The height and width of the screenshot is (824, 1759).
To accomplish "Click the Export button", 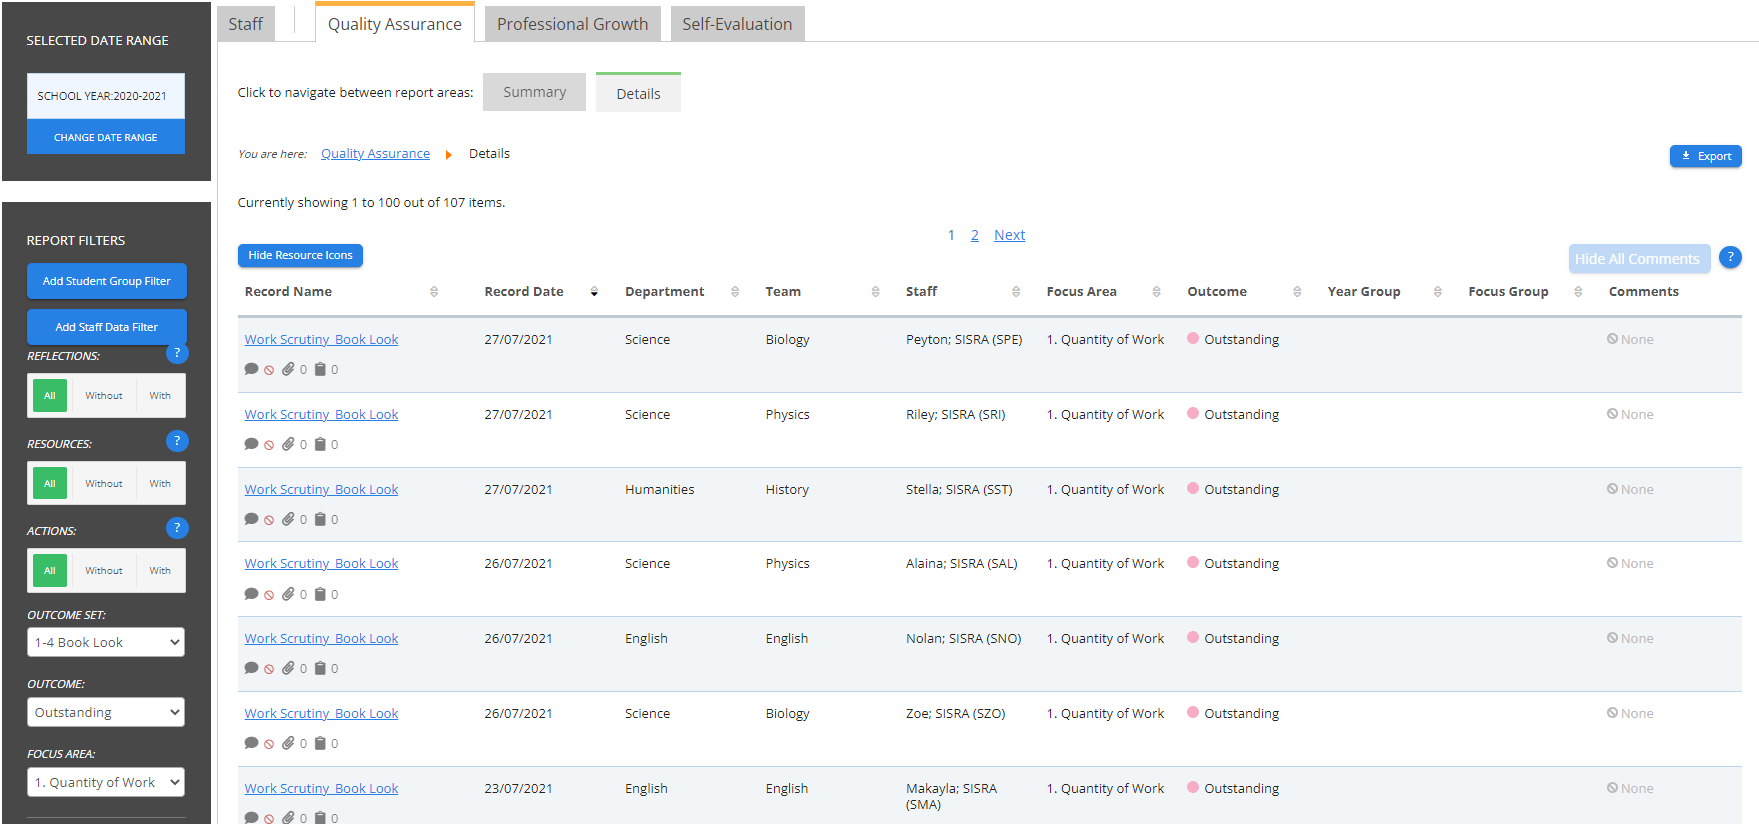I will click(1705, 156).
